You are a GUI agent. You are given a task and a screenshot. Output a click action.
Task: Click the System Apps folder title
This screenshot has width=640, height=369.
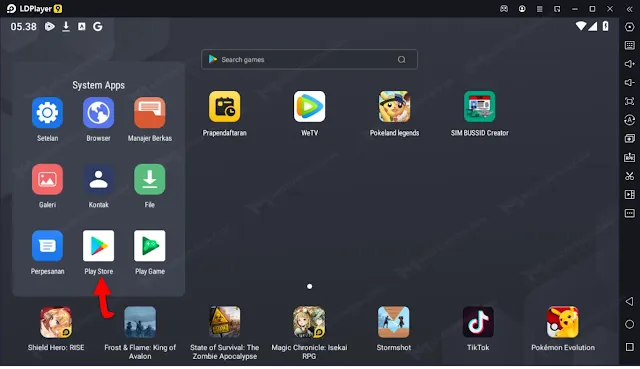pyautogui.click(x=98, y=85)
